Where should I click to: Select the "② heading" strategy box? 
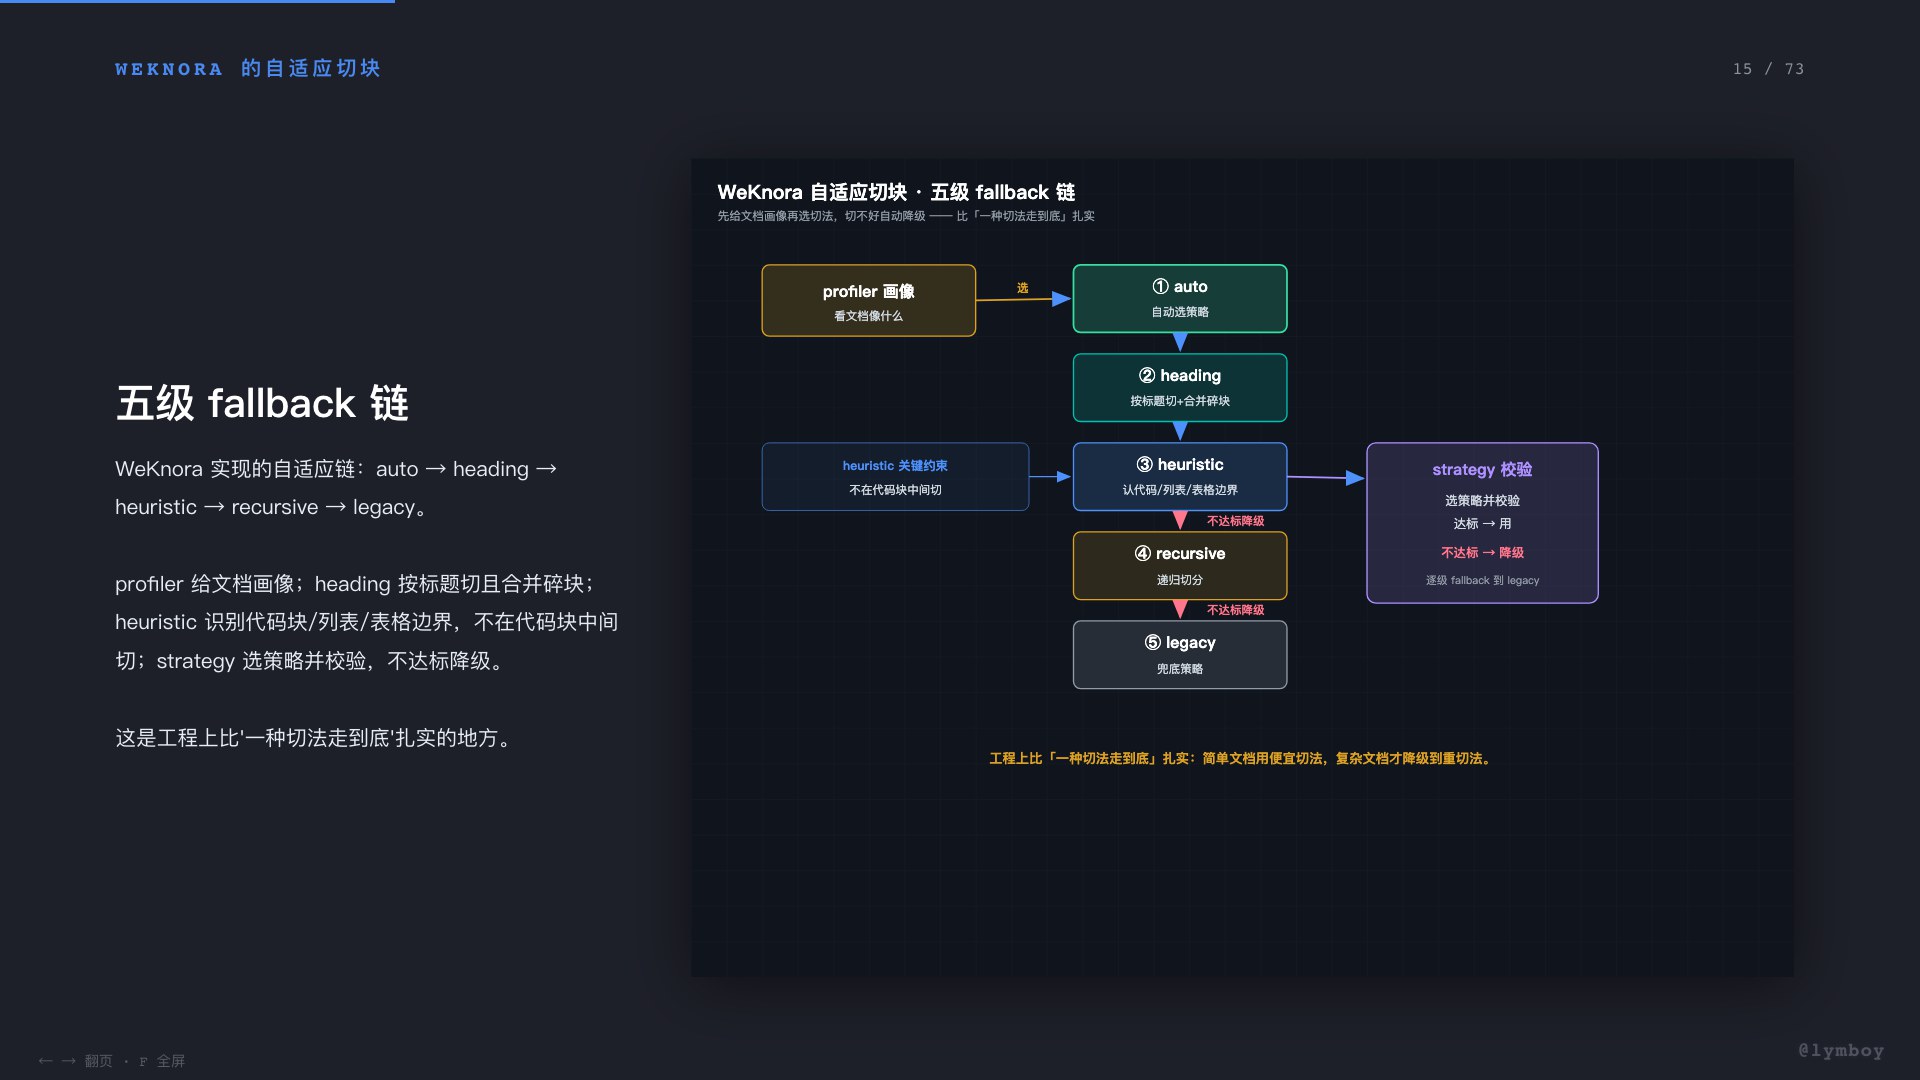[x=1180, y=387]
